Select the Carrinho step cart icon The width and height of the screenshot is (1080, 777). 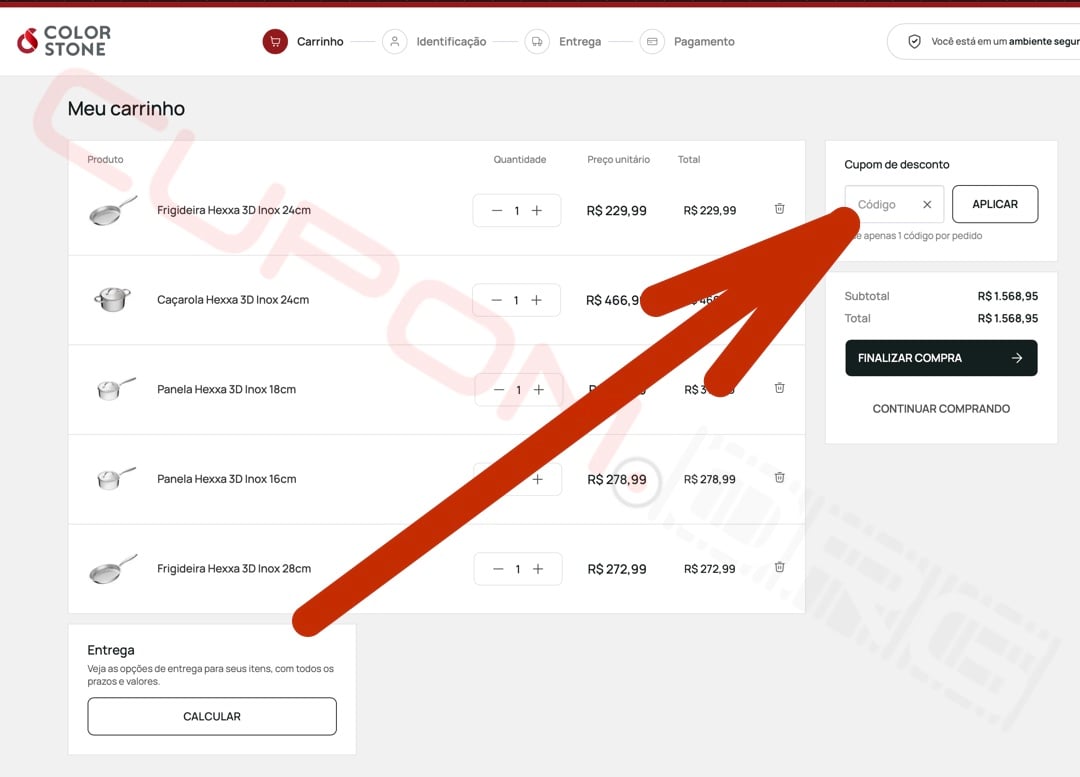click(x=275, y=41)
